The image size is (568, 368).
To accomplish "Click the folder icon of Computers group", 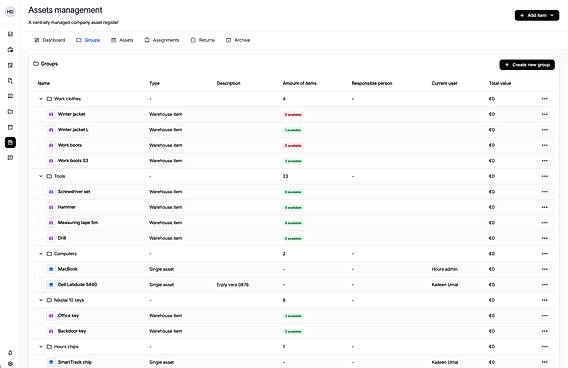I will click(49, 254).
